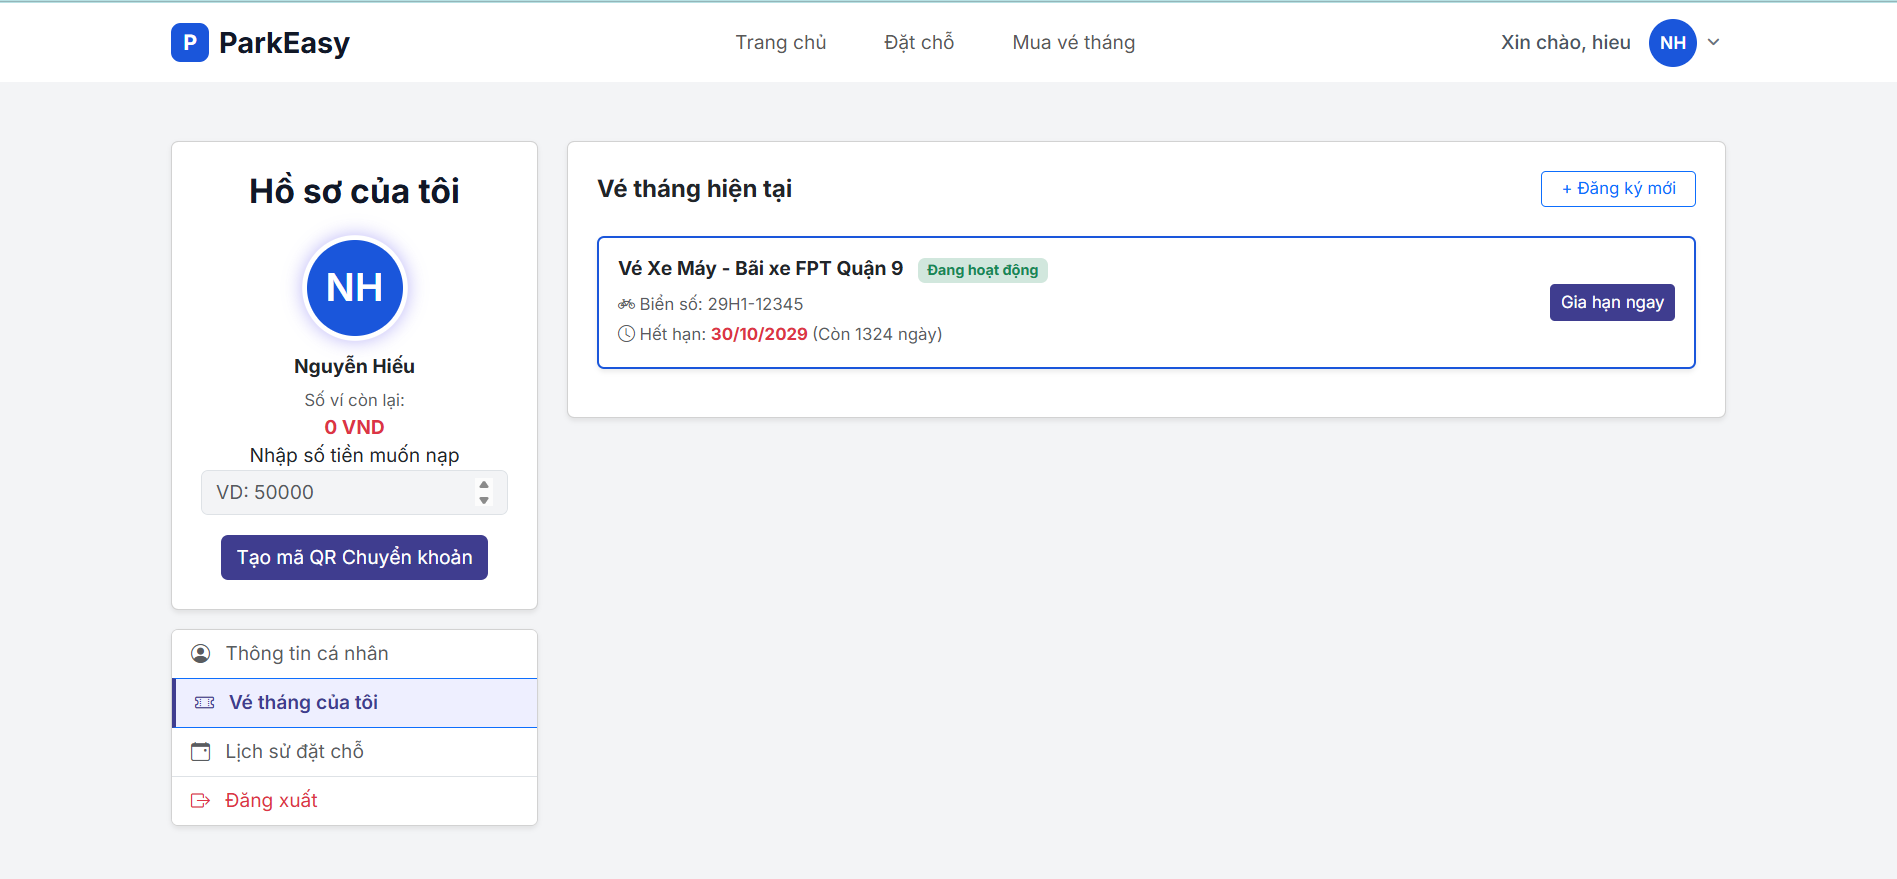Screen dimensions: 1897x879
Task: Increase the top-up amount with the up arrow
Action: point(484,485)
